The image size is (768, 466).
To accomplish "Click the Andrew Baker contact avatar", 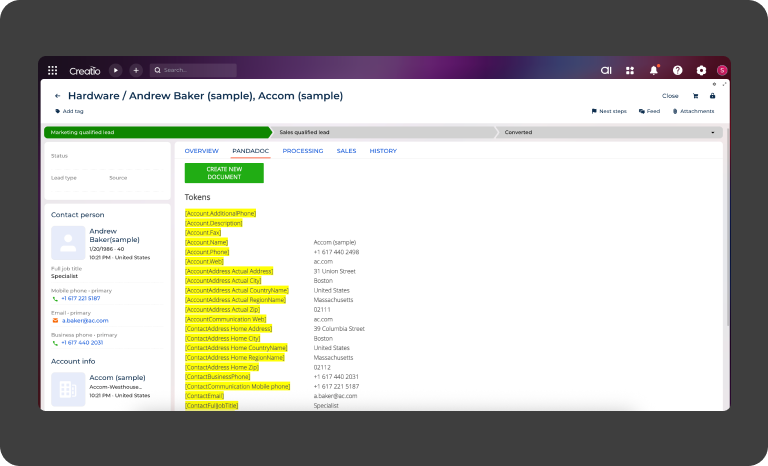I will pyautogui.click(x=68, y=243).
